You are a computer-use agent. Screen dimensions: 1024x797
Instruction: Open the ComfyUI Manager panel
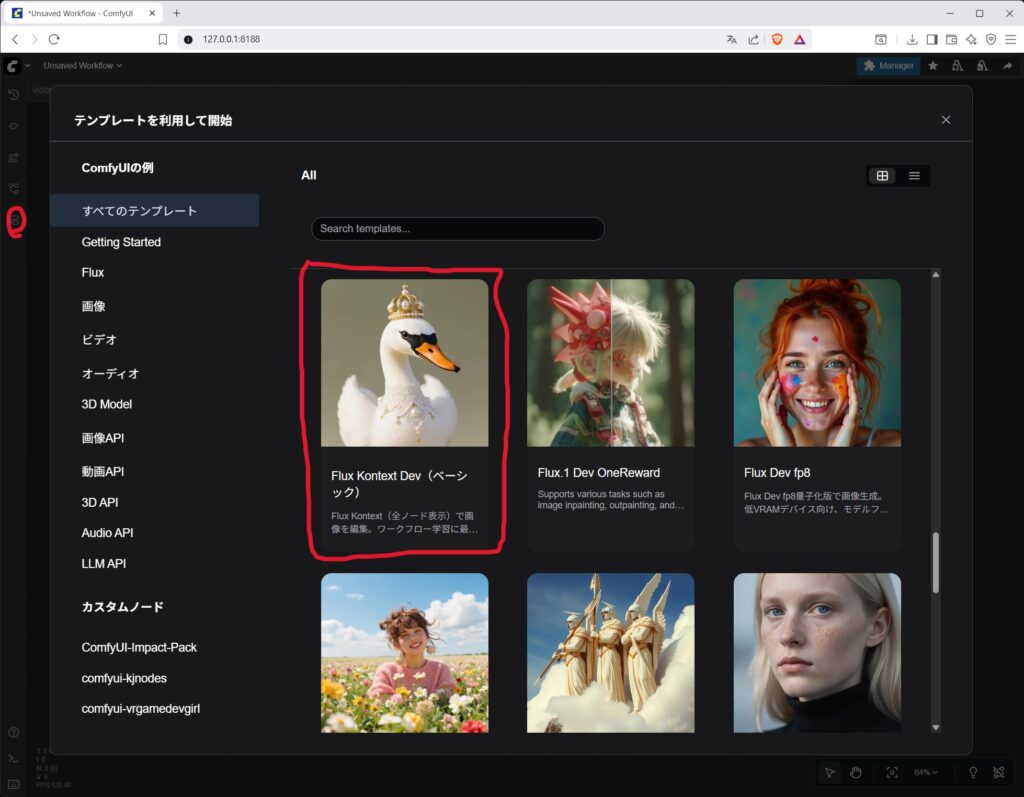click(888, 66)
